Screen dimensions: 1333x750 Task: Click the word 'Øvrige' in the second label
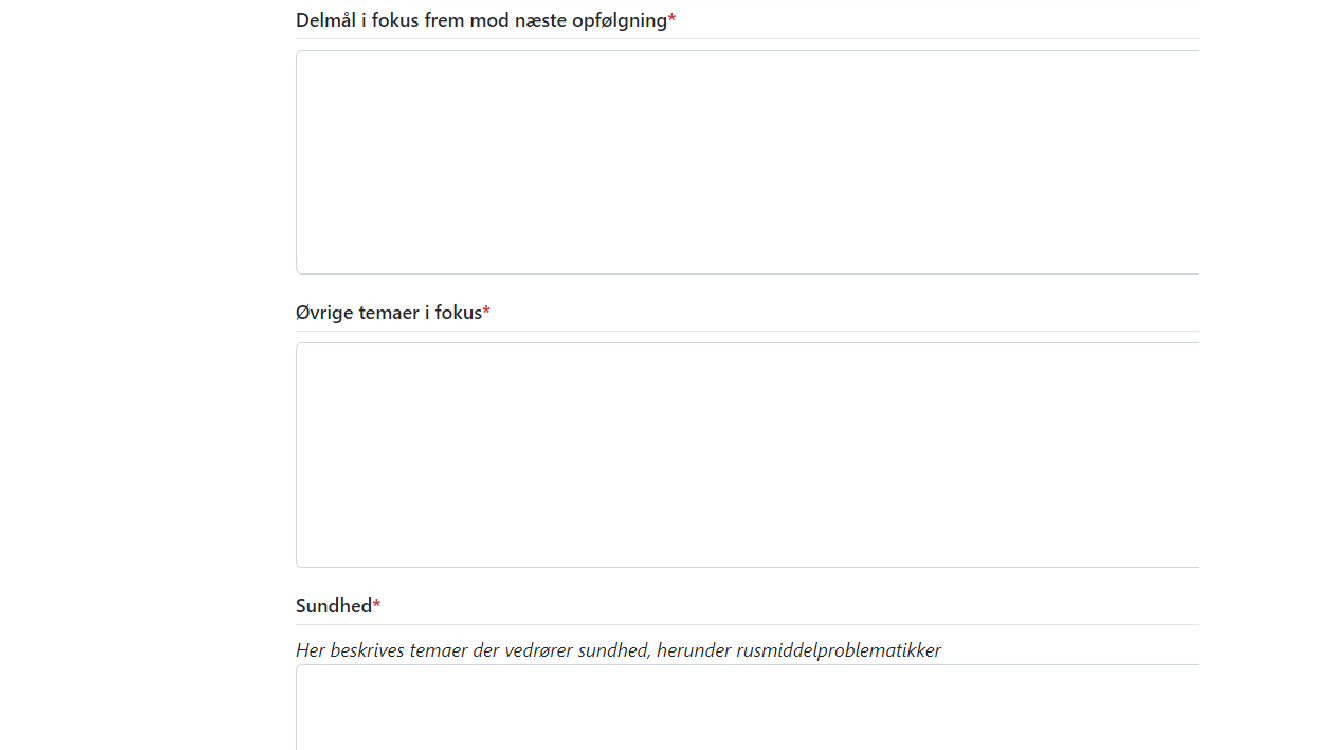pos(325,313)
